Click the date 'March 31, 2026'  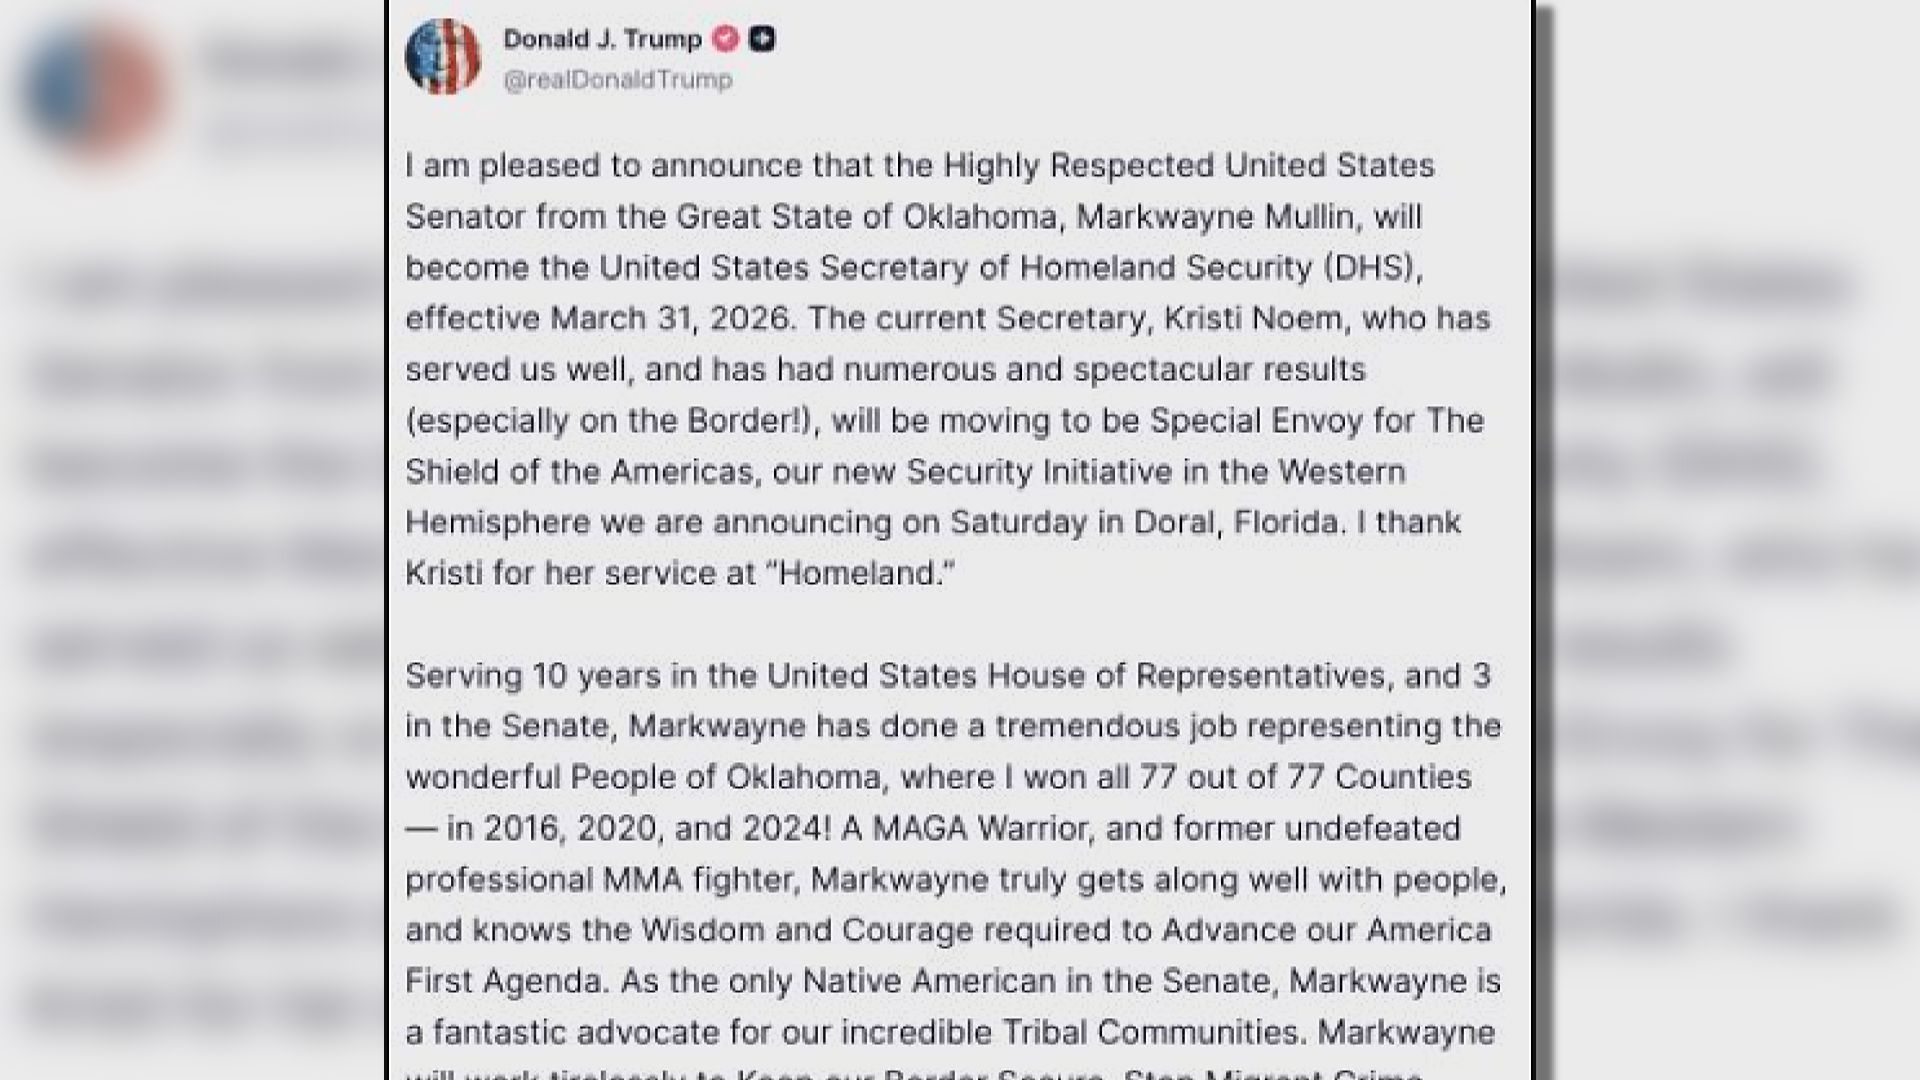pos(672,319)
